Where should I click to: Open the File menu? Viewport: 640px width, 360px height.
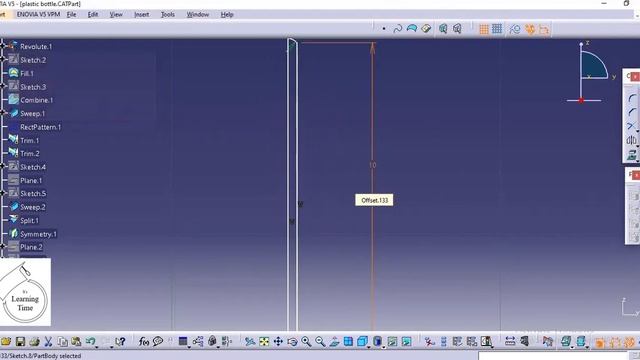click(71, 14)
